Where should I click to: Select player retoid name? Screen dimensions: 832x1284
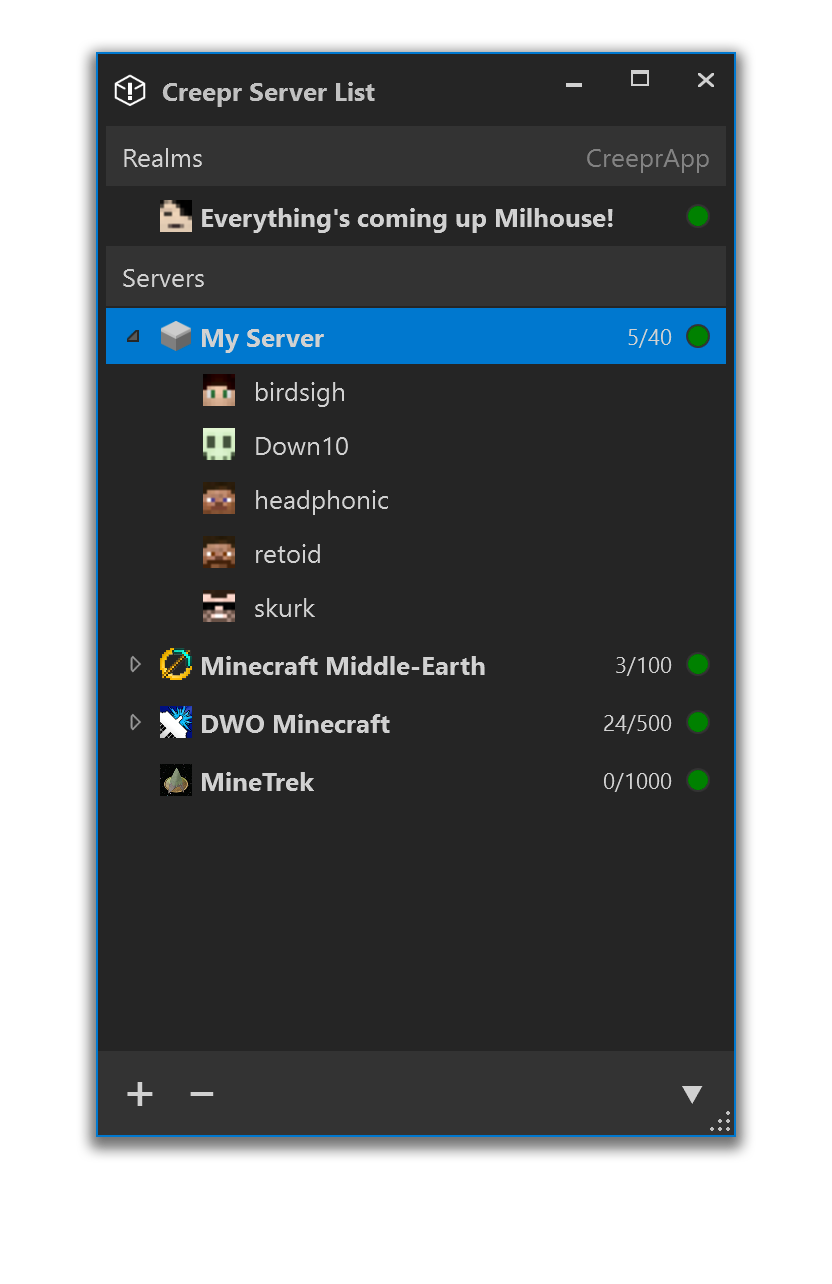click(x=288, y=554)
